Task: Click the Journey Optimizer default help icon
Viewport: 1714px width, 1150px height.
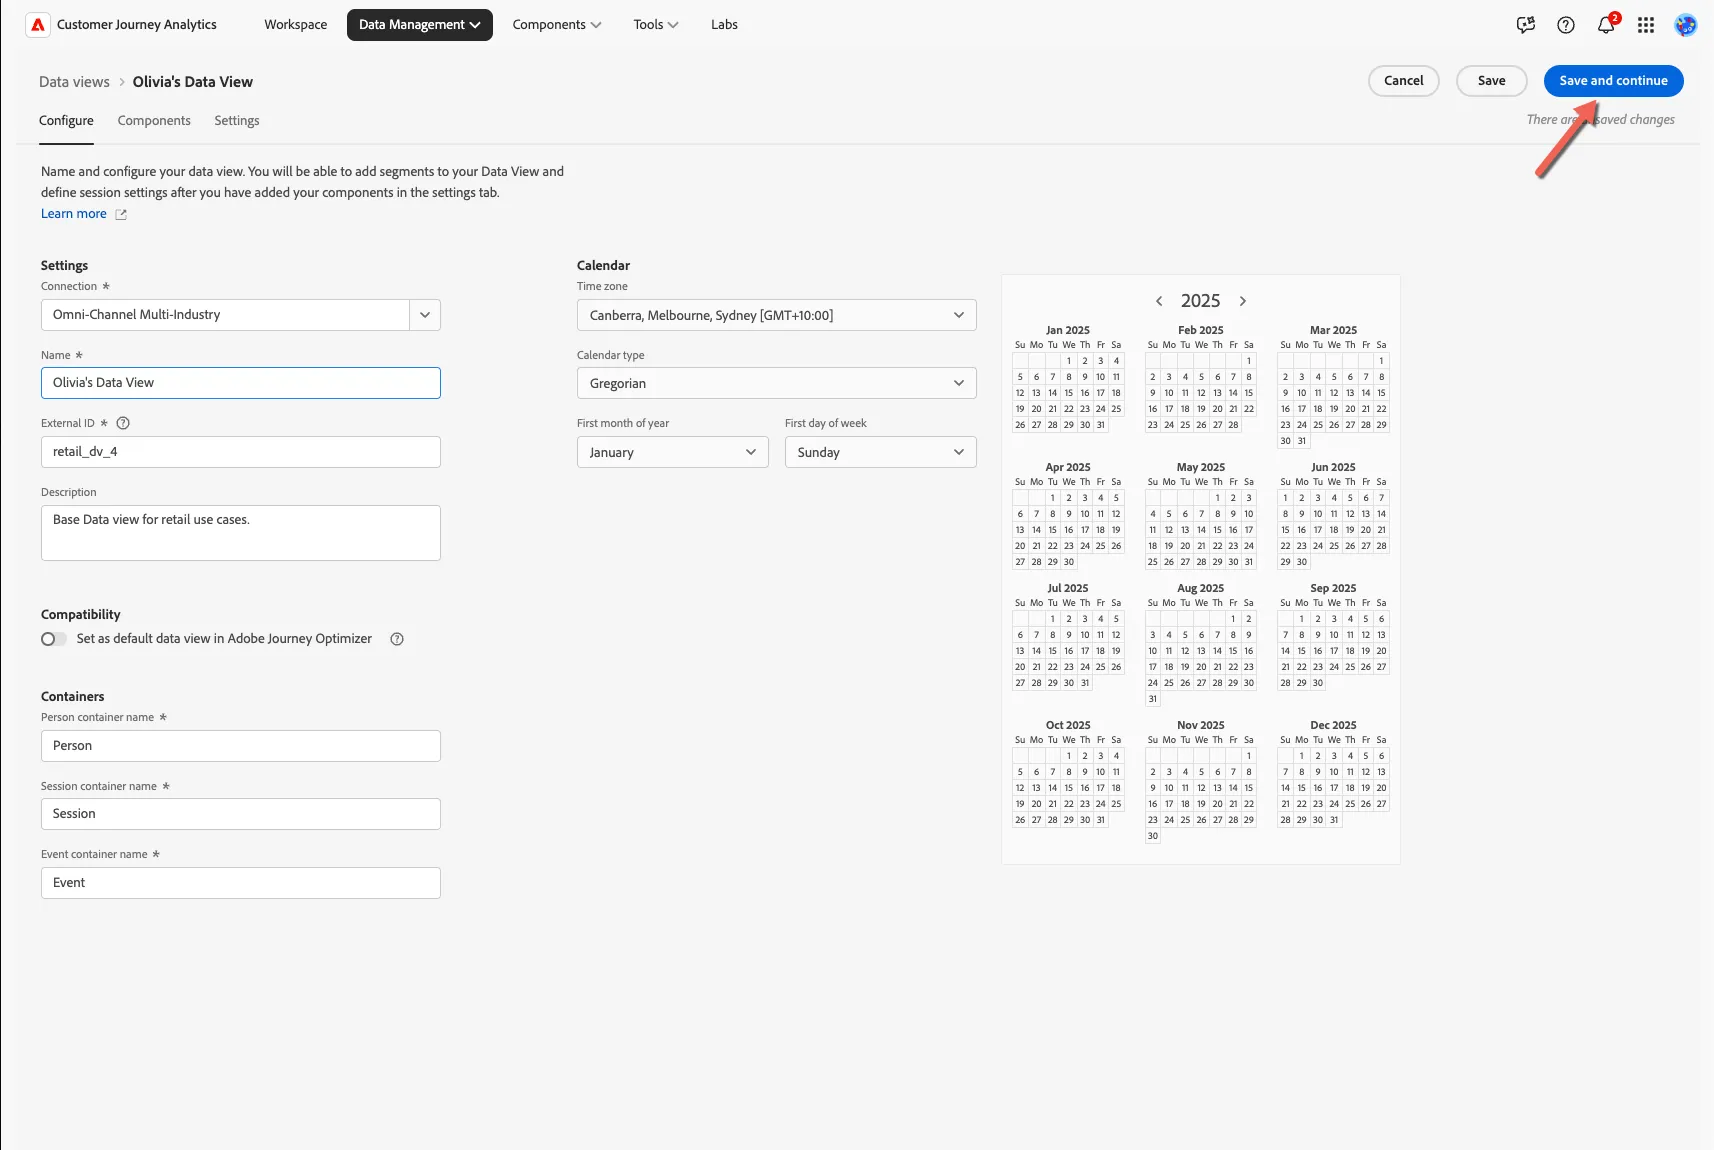Action: 397,639
